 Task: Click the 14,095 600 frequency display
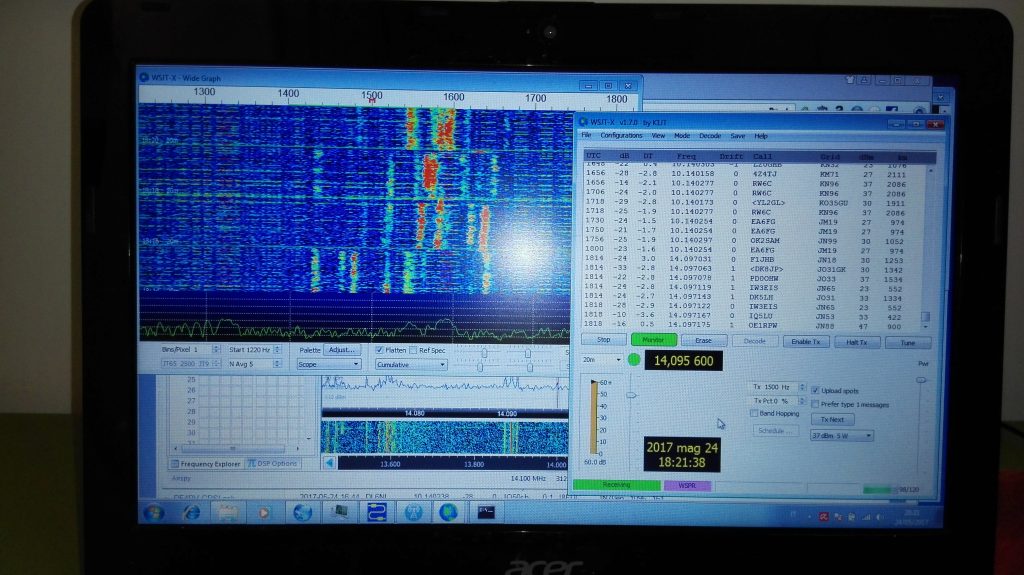(683, 361)
